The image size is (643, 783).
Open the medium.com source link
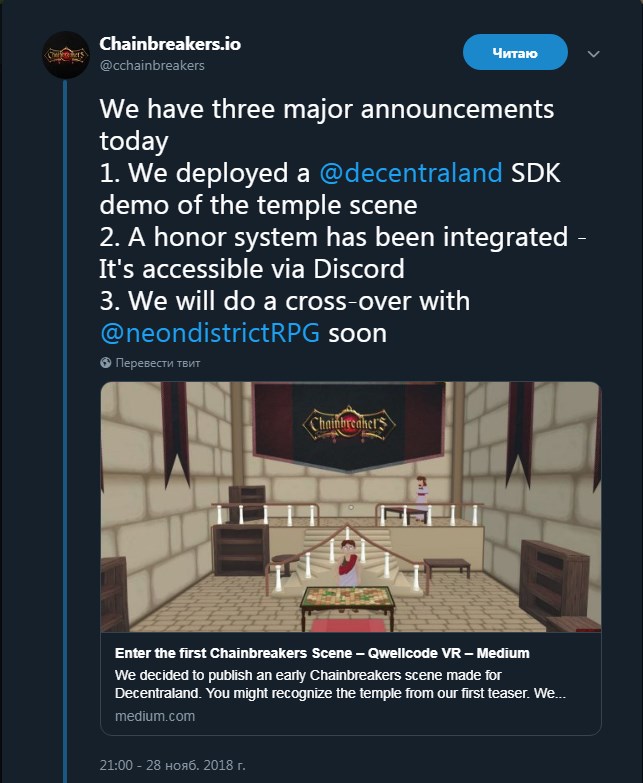(x=155, y=716)
